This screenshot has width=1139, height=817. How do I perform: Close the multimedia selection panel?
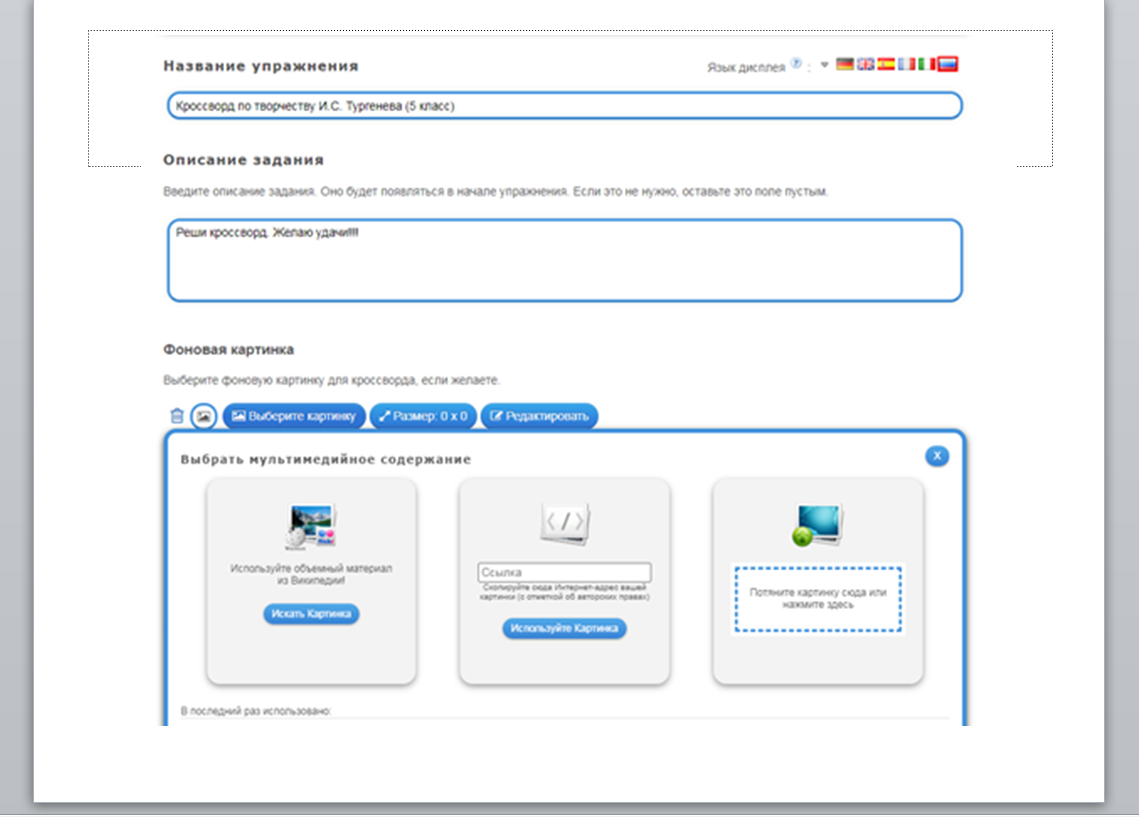coord(937,456)
